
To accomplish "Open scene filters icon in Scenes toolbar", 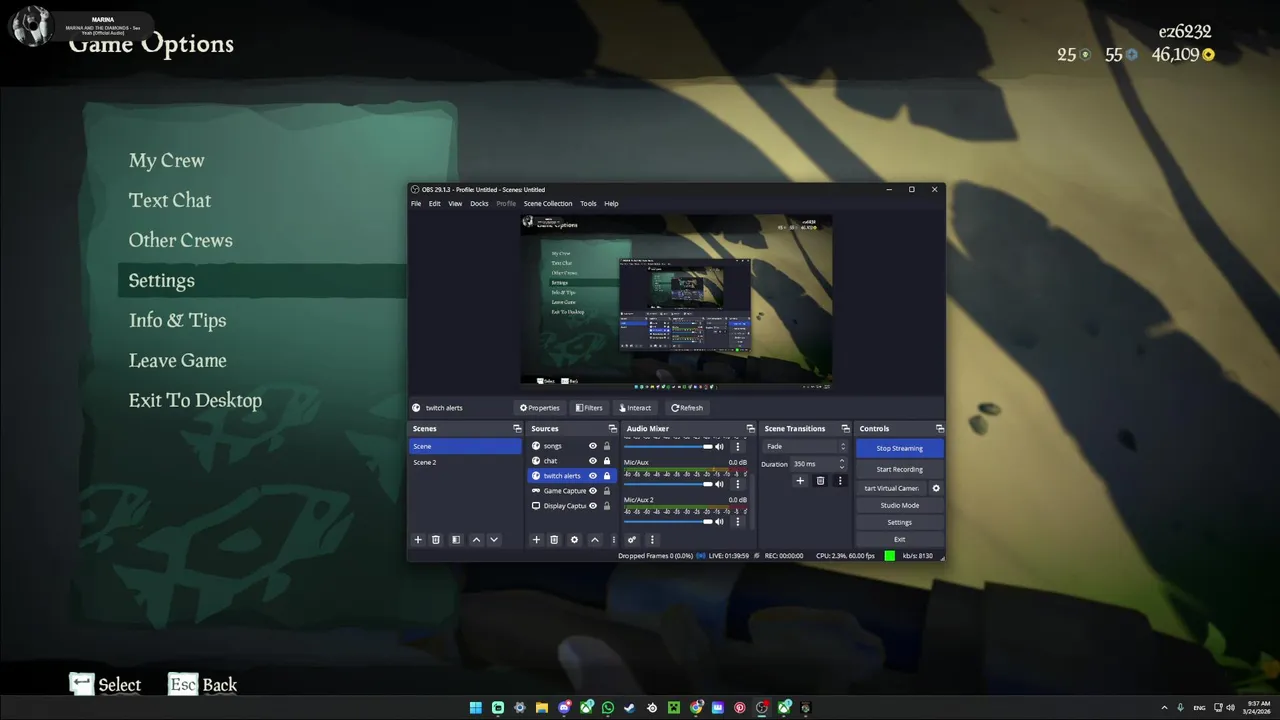I will pyautogui.click(x=456, y=540).
